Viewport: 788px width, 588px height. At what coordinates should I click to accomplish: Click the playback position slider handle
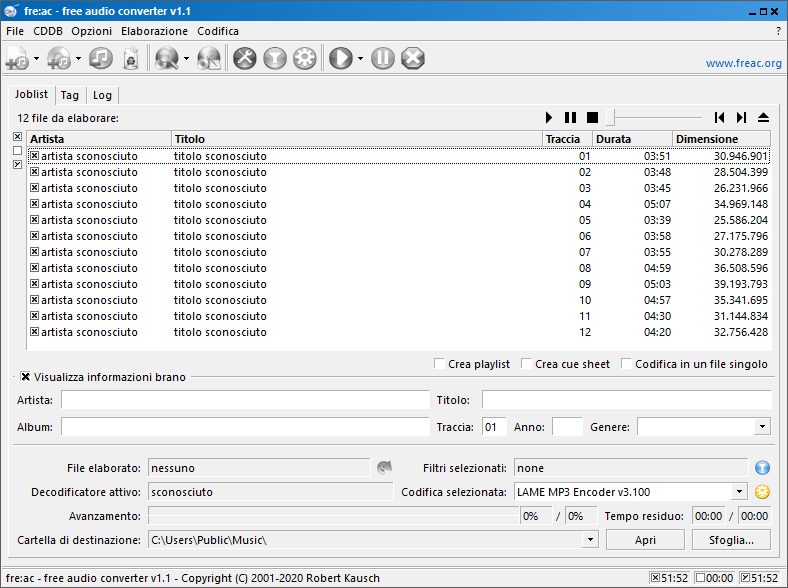[x=610, y=118]
